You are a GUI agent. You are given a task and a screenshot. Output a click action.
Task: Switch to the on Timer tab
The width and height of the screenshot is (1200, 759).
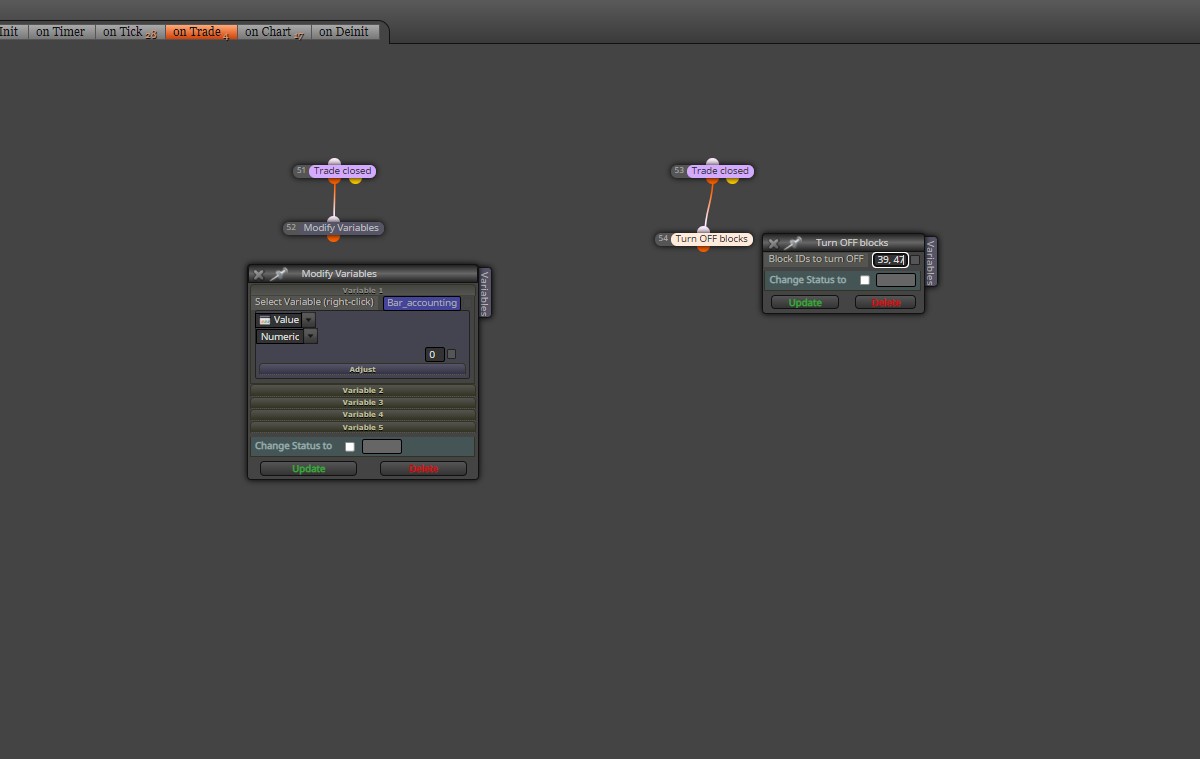(x=60, y=32)
